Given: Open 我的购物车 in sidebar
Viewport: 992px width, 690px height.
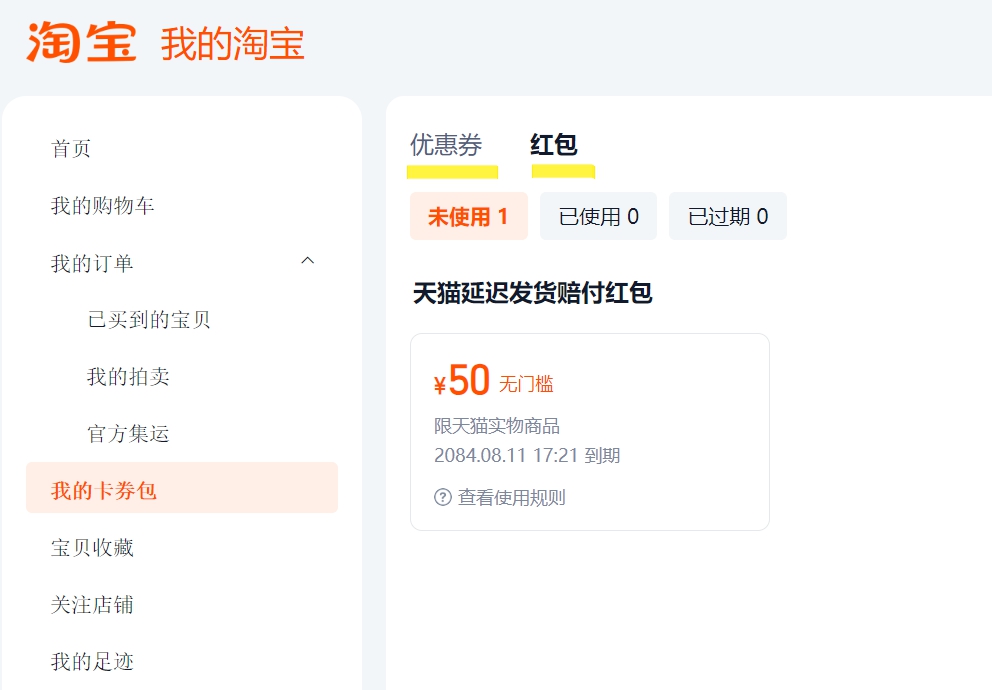Looking at the screenshot, I should tap(102, 206).
